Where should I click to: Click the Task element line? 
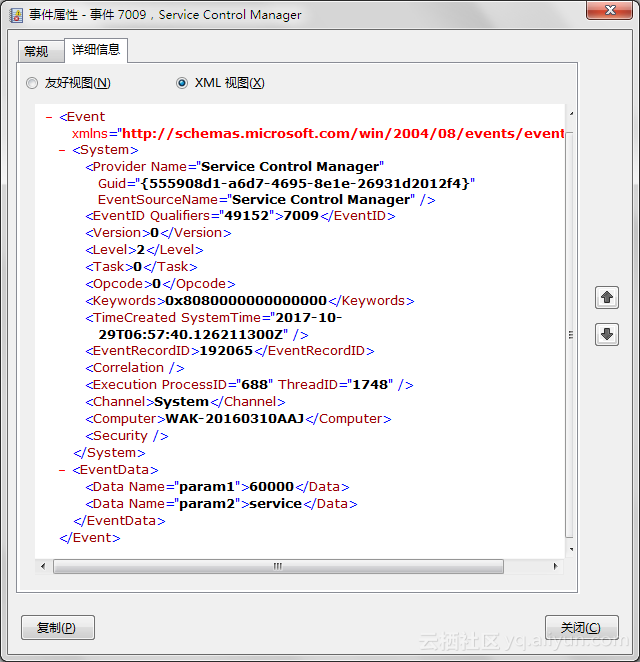pos(141,267)
